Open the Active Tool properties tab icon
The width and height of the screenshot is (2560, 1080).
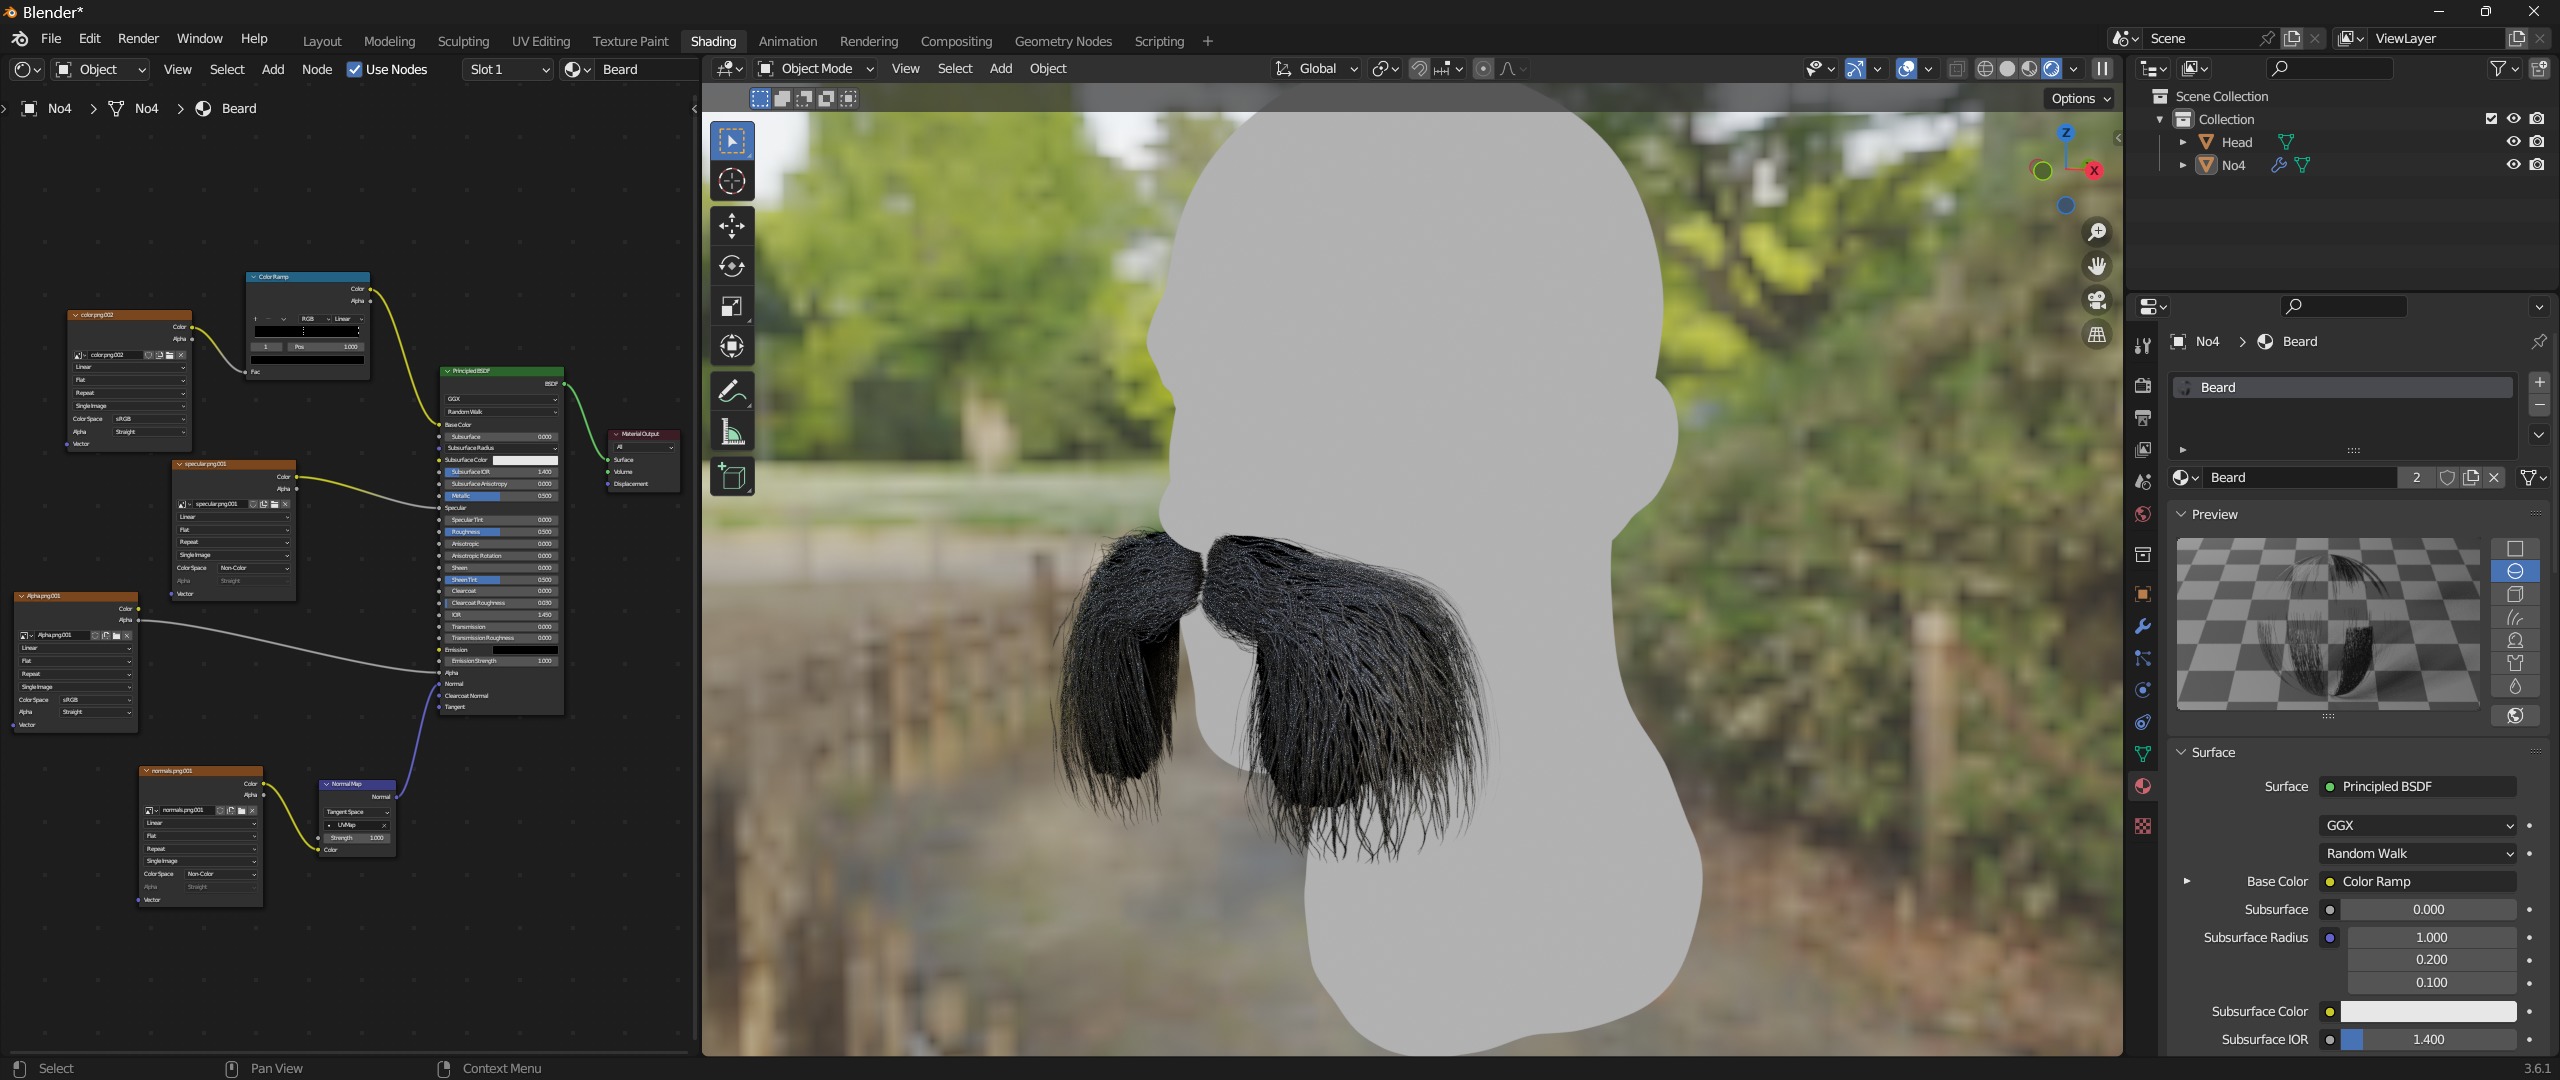(x=2143, y=346)
